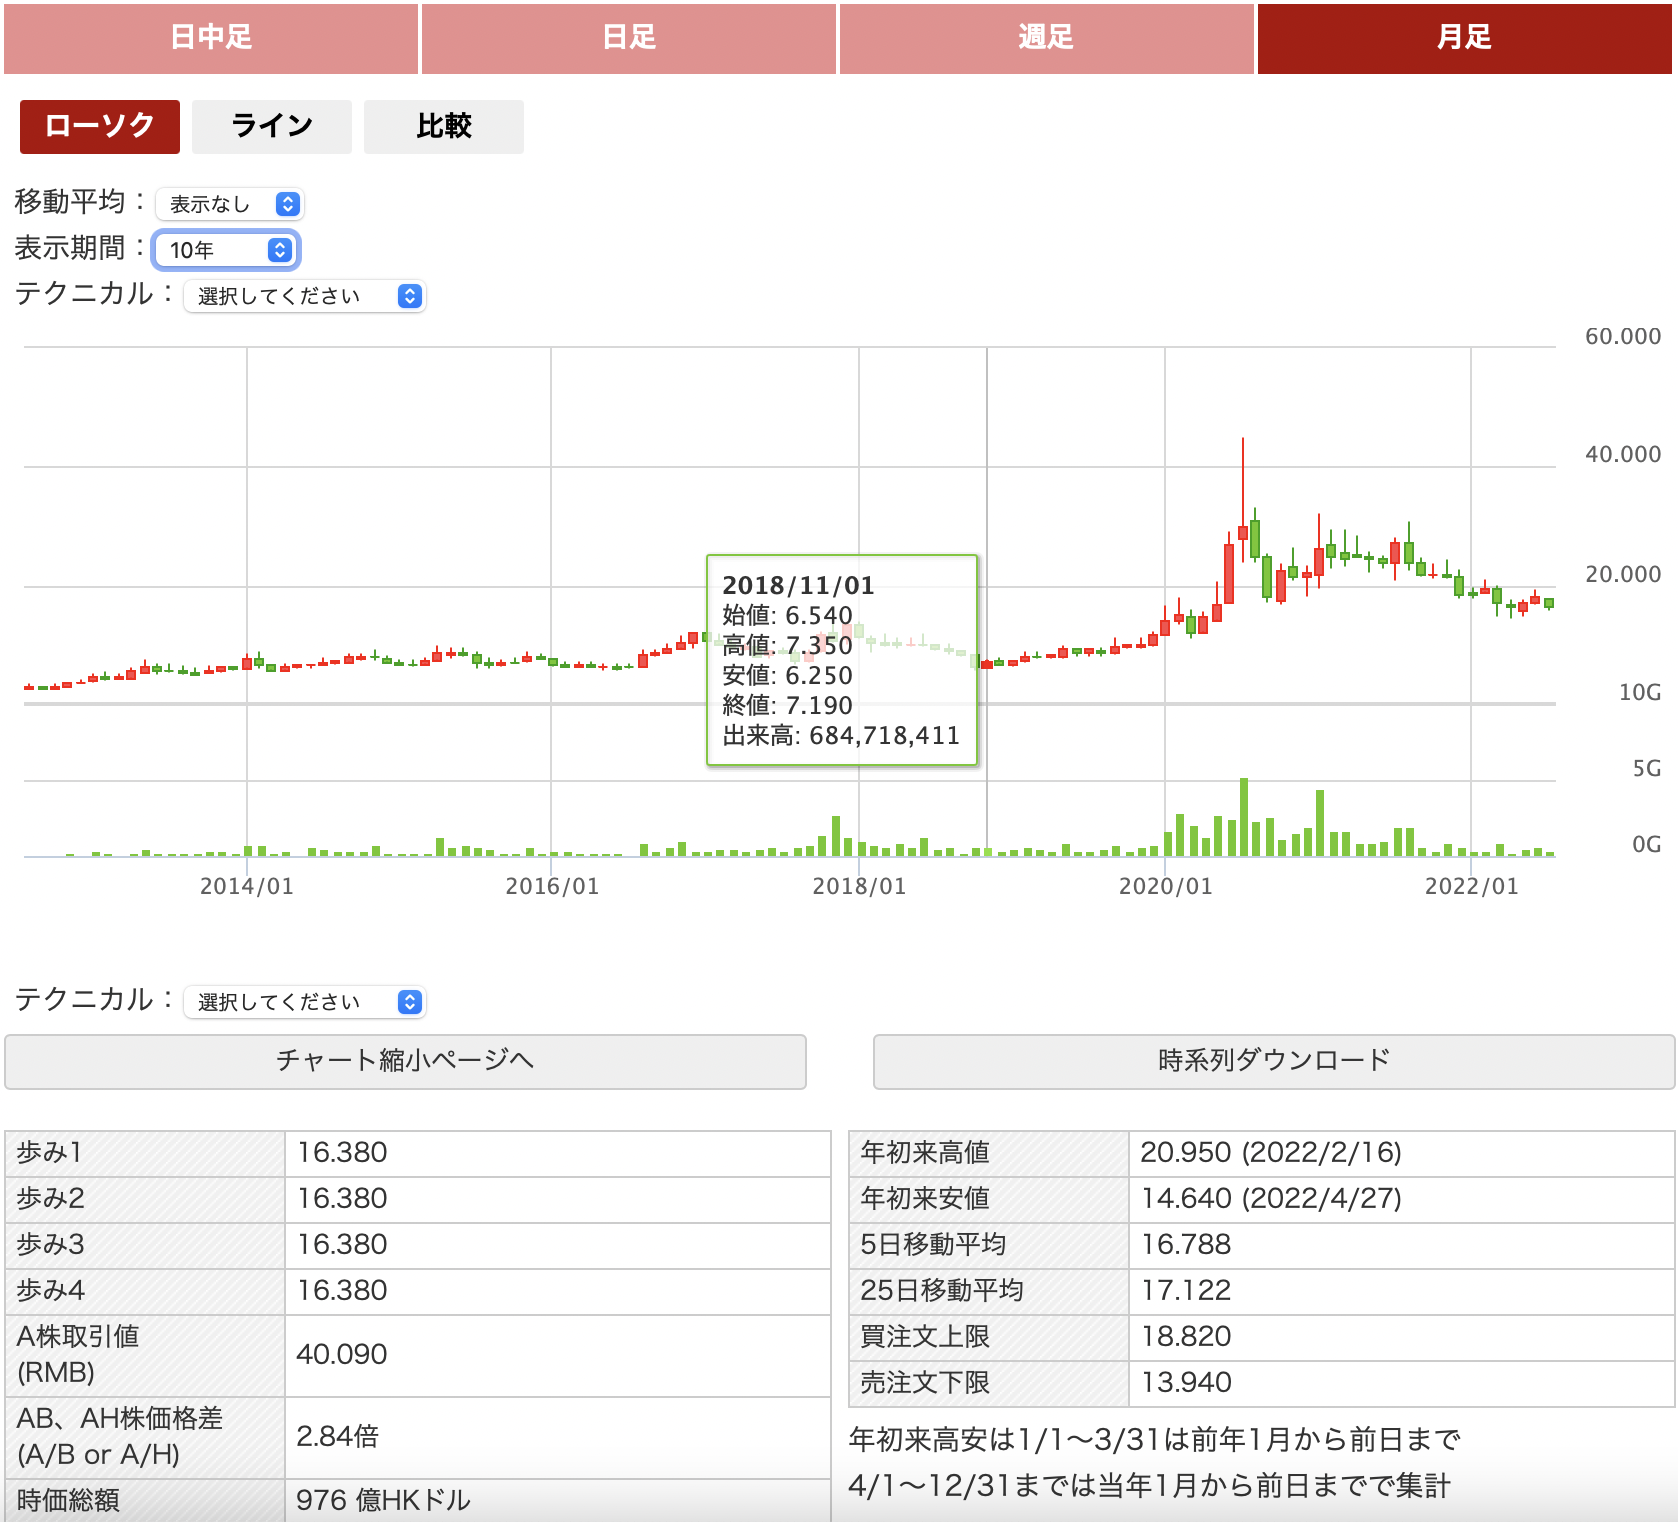
Task: Click the チャート縮小ページへ button
Action: (x=405, y=1061)
